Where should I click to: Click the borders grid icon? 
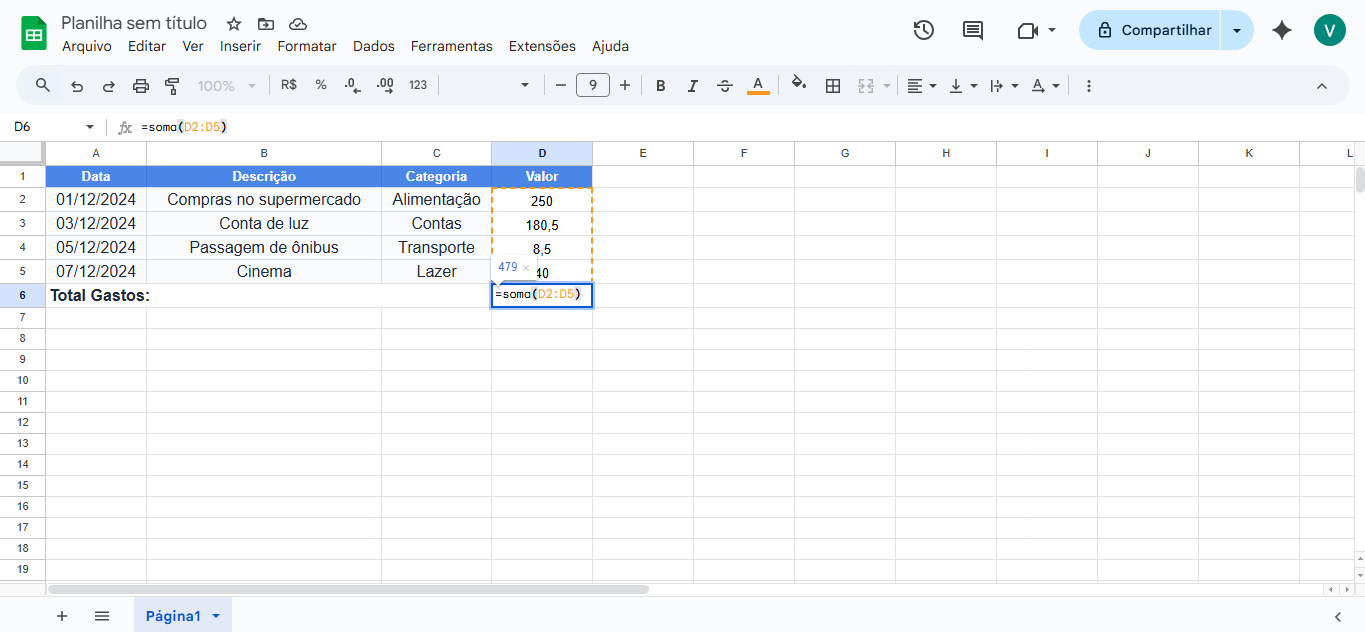pos(832,86)
